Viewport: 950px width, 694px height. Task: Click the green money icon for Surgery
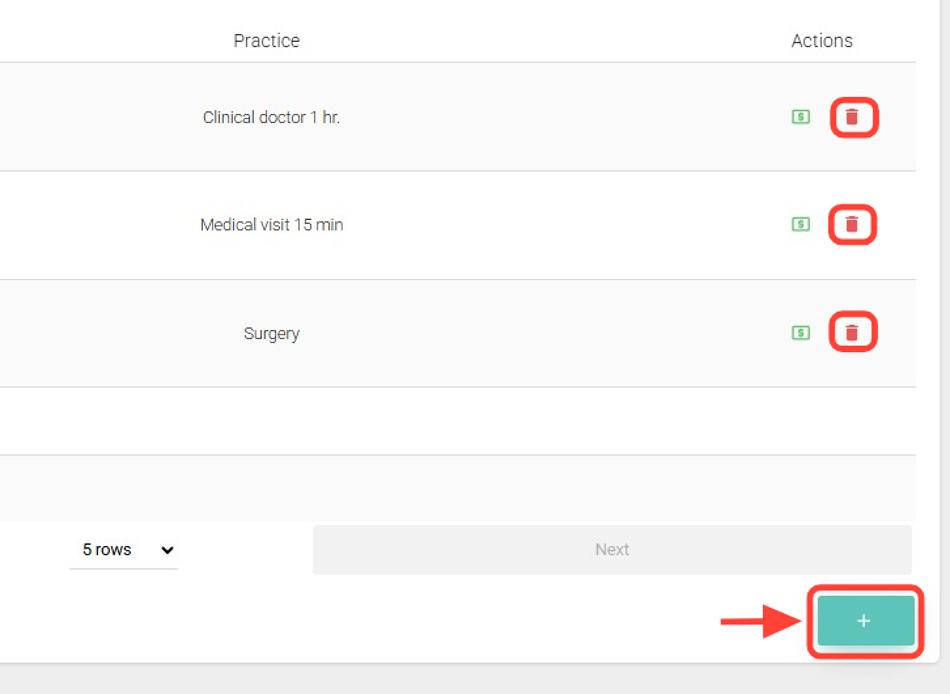(x=801, y=333)
